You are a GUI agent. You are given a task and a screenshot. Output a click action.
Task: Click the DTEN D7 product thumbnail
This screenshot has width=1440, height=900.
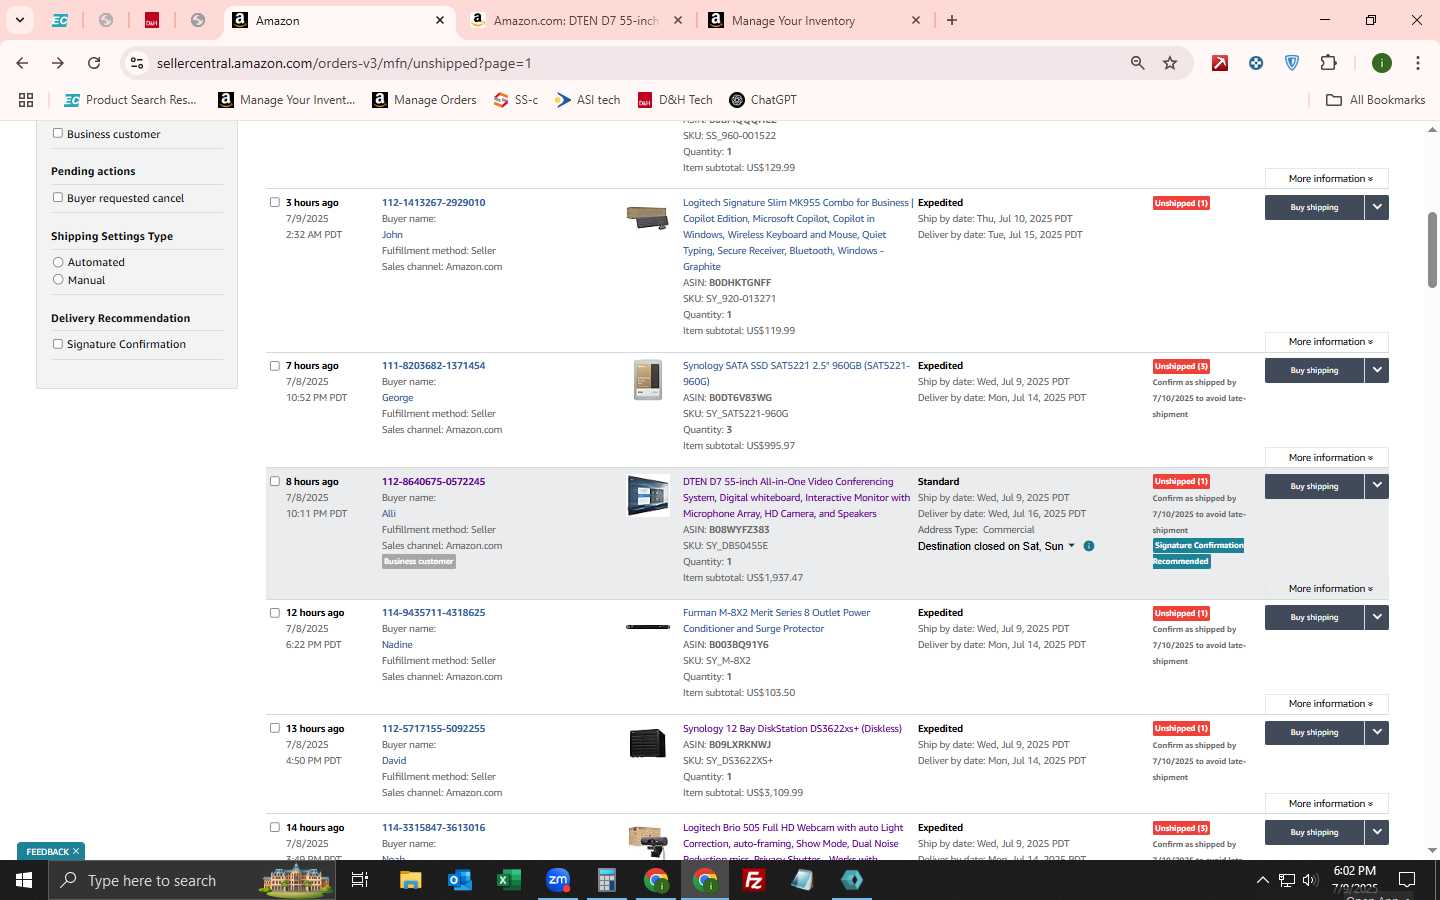click(648, 496)
